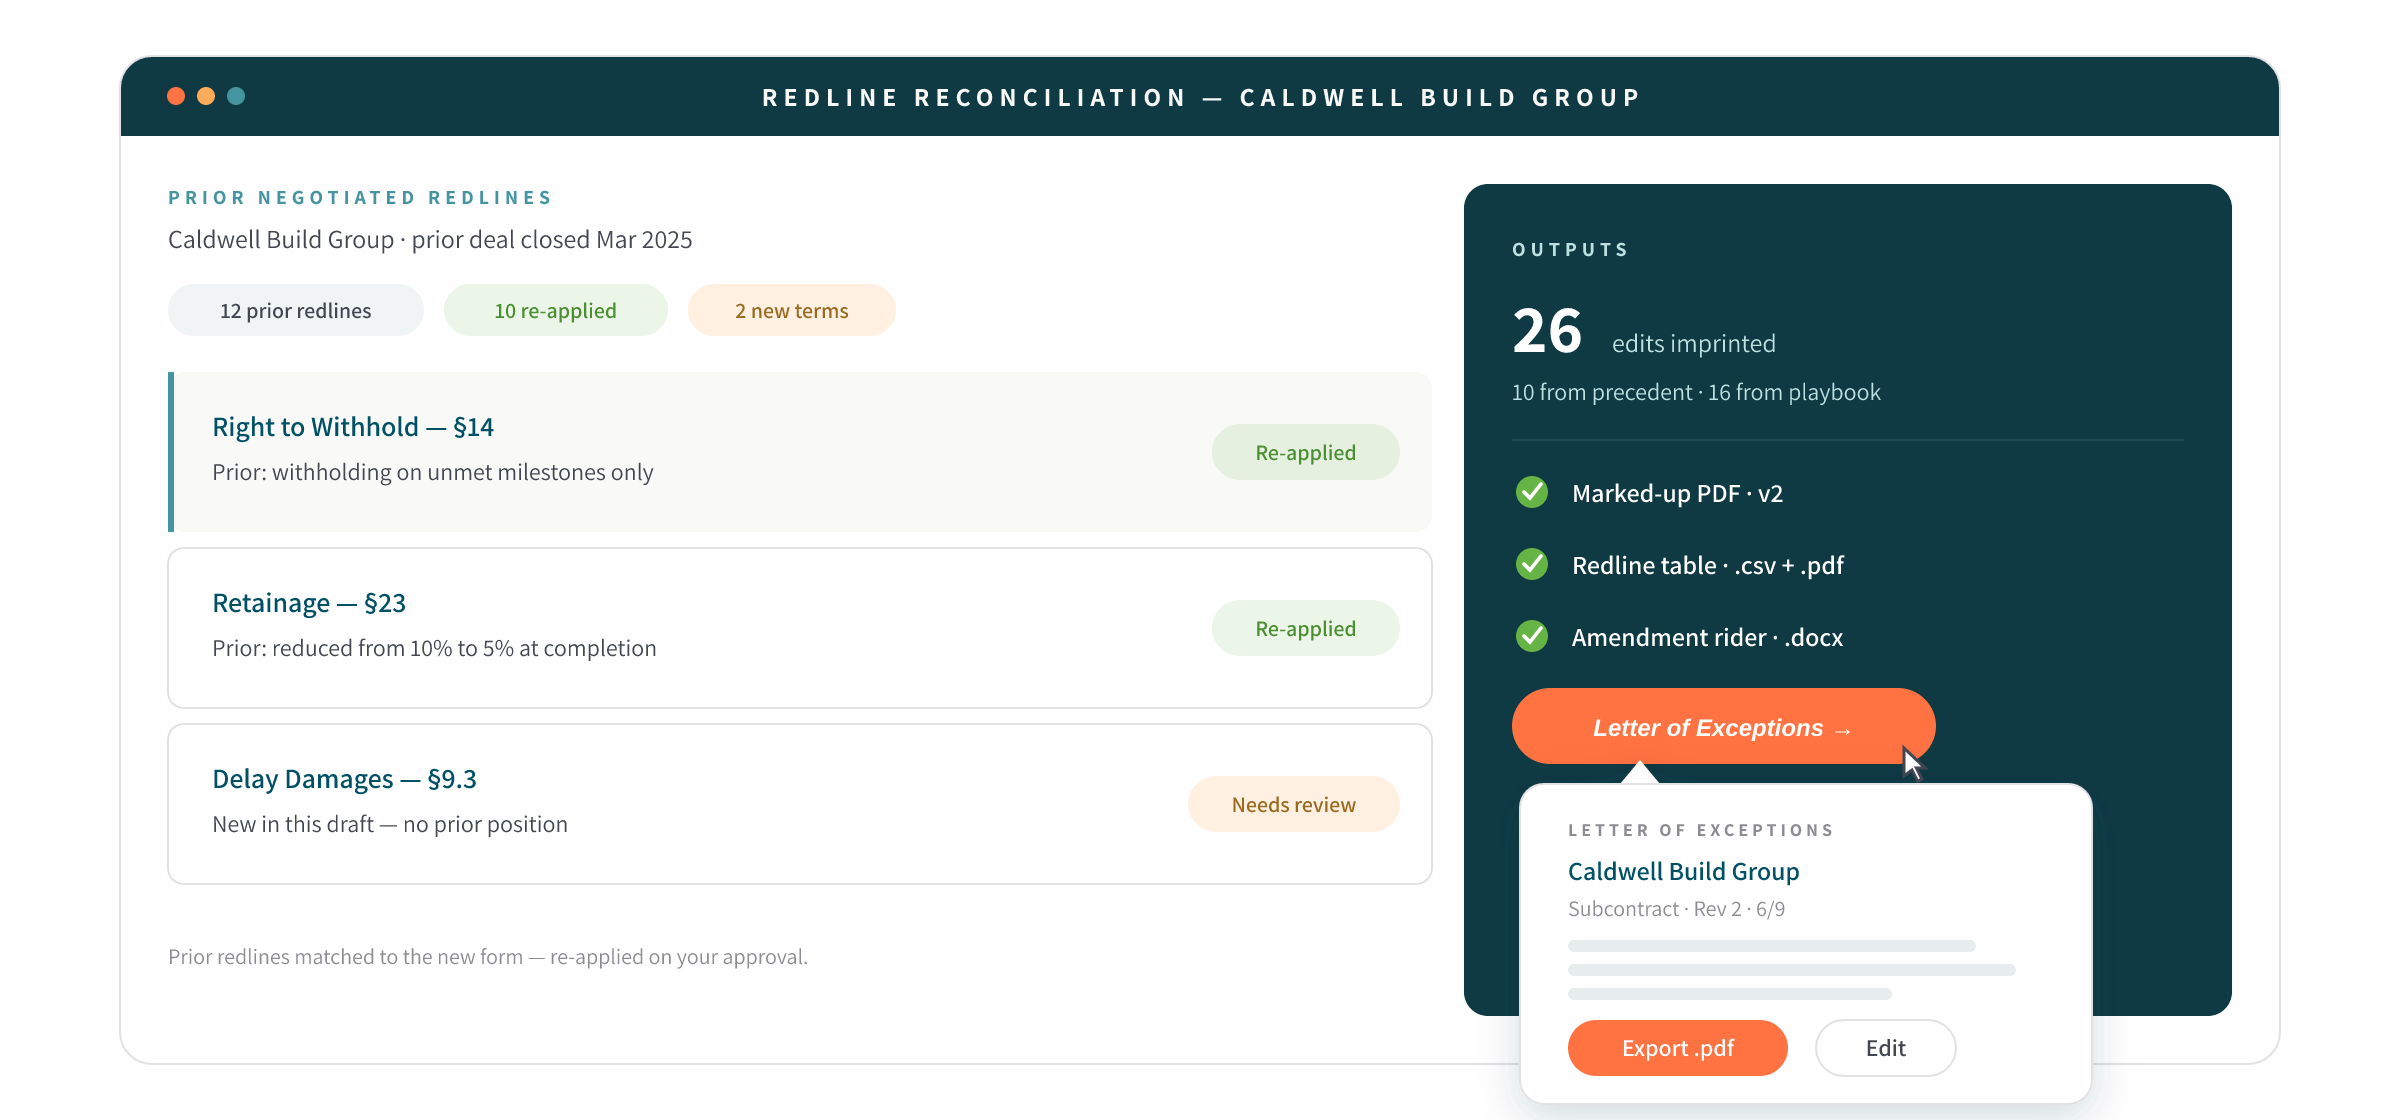Click the green check beside Redline table
Viewport: 2400px width, 1120px height.
tap(1531, 564)
